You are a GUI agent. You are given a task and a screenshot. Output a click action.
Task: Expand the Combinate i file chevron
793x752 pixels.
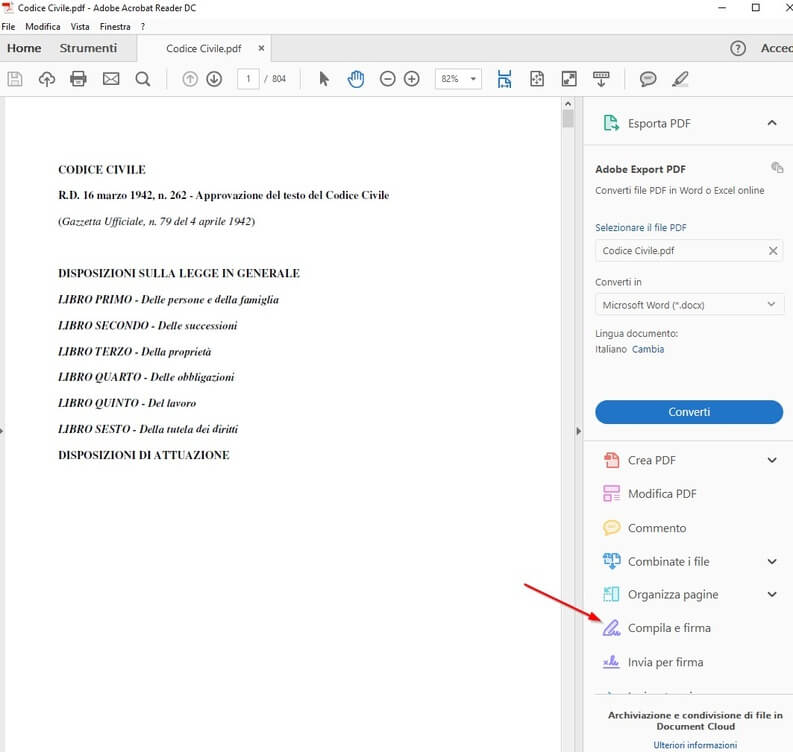pos(772,561)
